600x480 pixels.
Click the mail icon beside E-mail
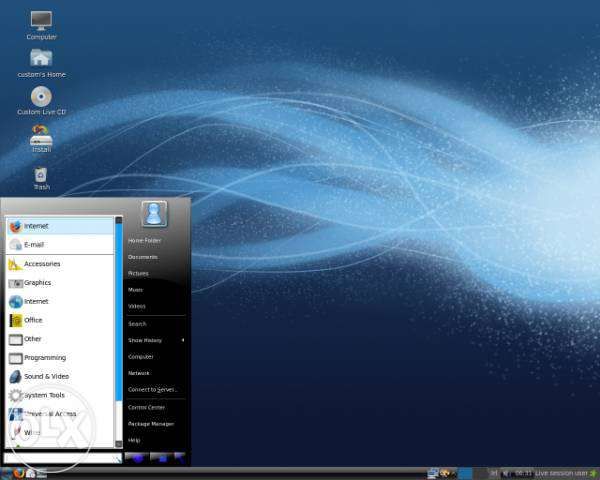pyautogui.click(x=15, y=245)
